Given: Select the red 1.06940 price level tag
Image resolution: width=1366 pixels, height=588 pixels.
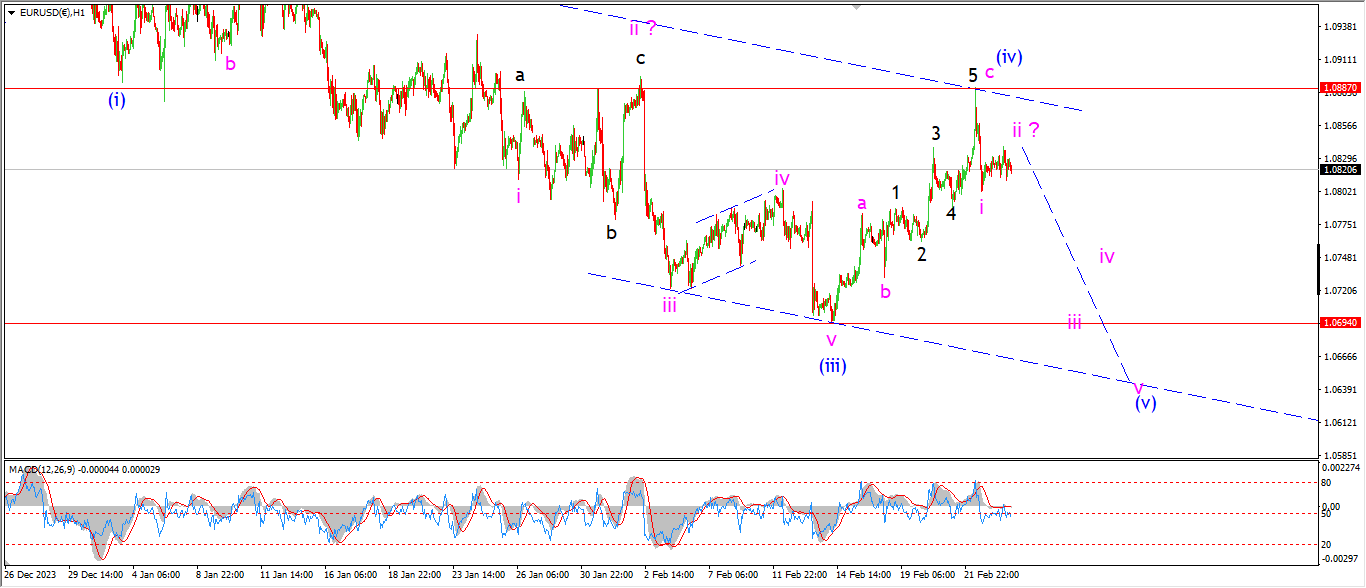Looking at the screenshot, I should (x=1339, y=323).
